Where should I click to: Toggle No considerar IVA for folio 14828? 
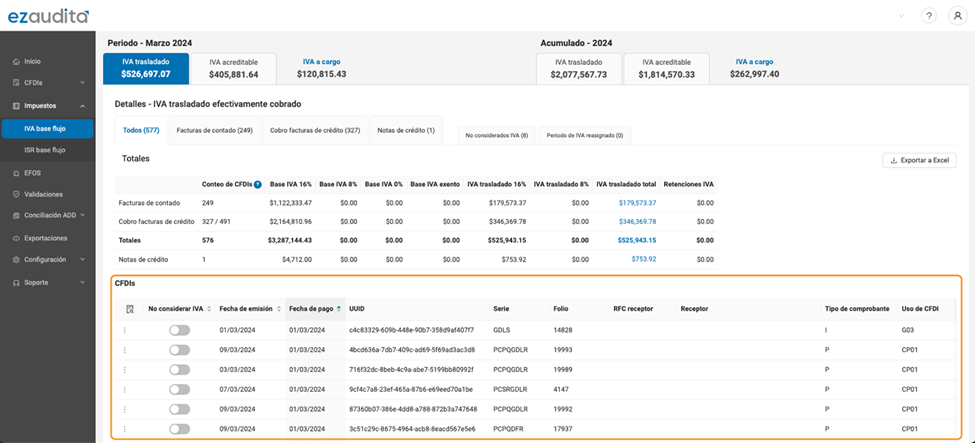[x=179, y=330]
